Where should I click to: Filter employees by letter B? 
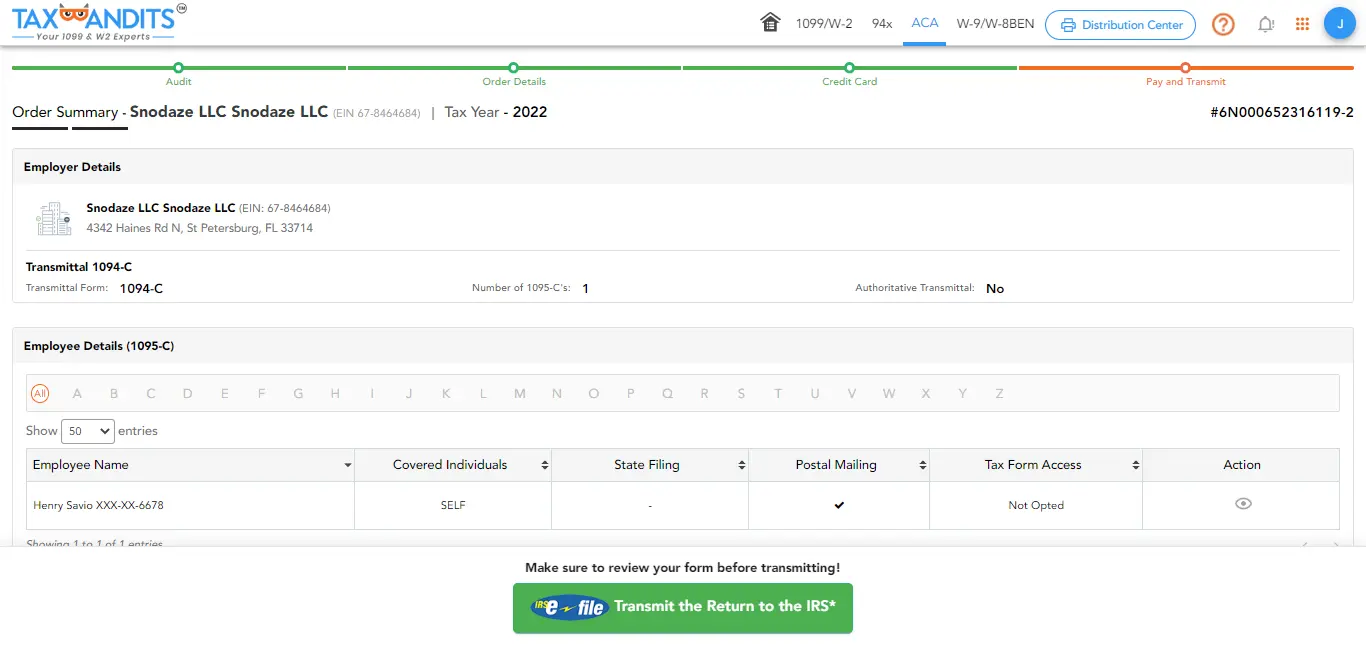(x=114, y=394)
